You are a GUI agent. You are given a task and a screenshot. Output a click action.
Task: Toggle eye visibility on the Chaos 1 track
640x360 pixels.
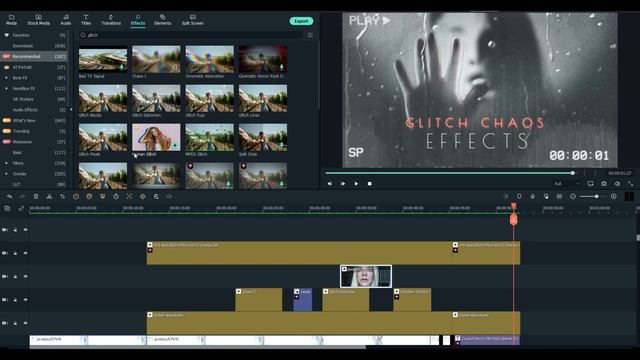pos(25,300)
